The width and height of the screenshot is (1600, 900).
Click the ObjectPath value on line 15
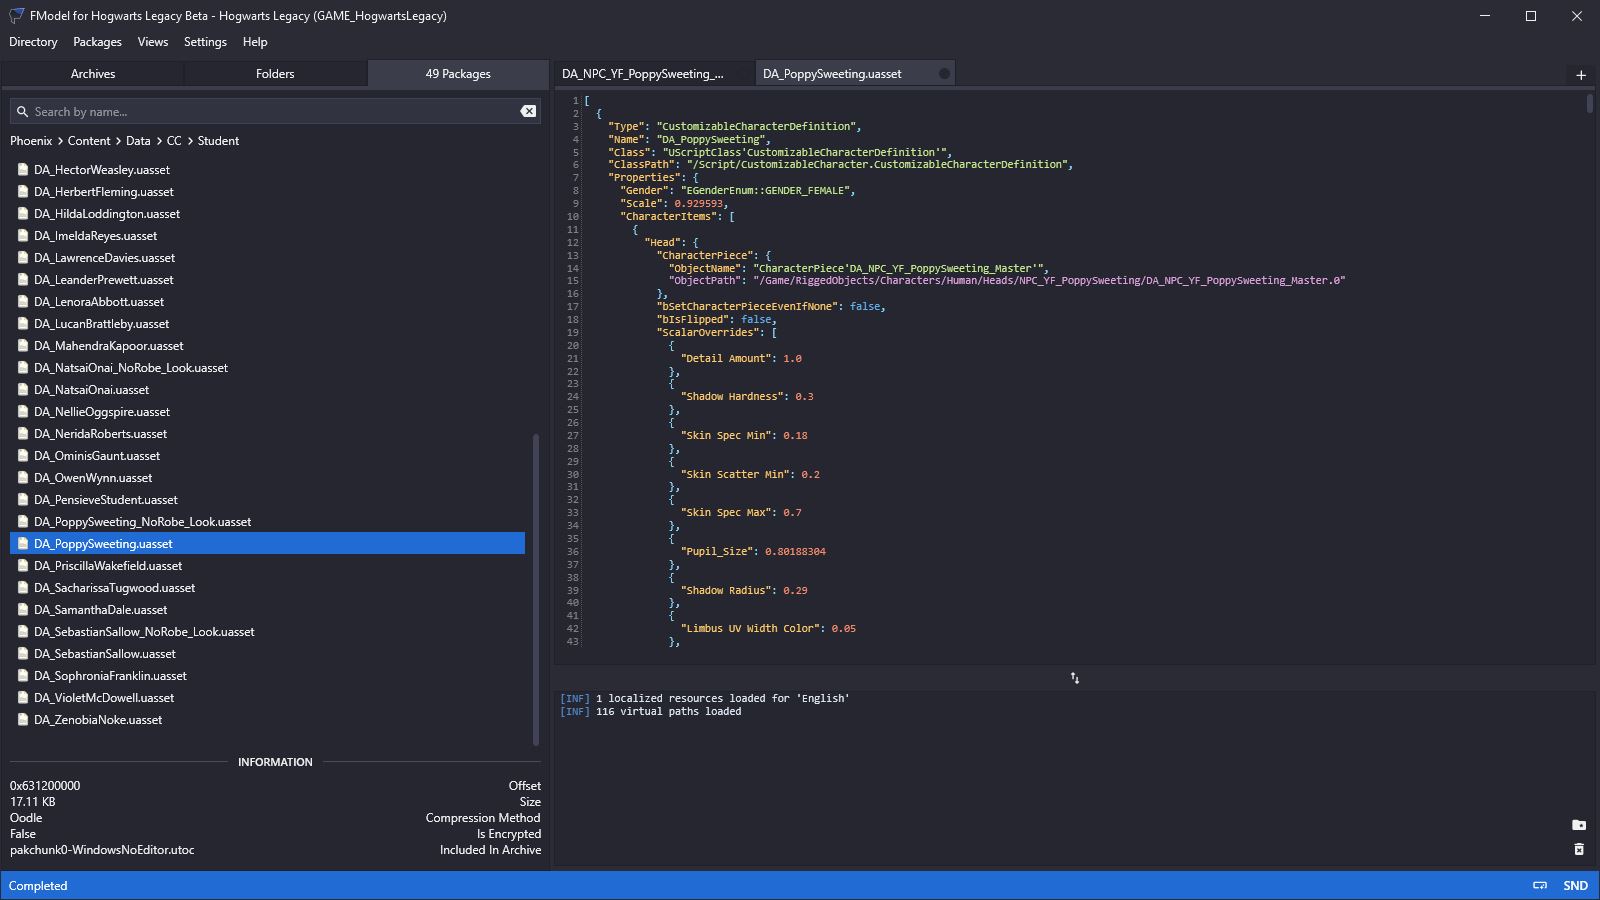pos(1049,281)
